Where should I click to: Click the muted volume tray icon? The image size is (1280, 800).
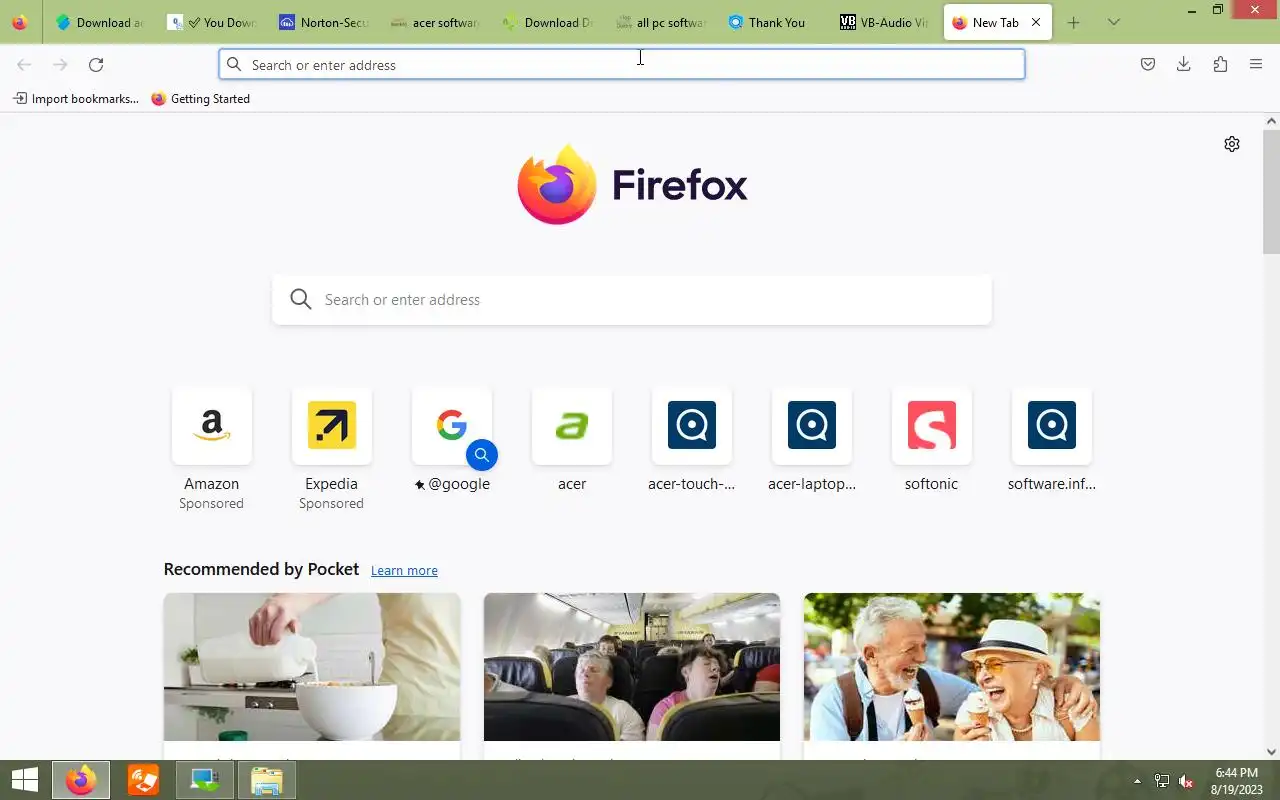click(x=1186, y=781)
